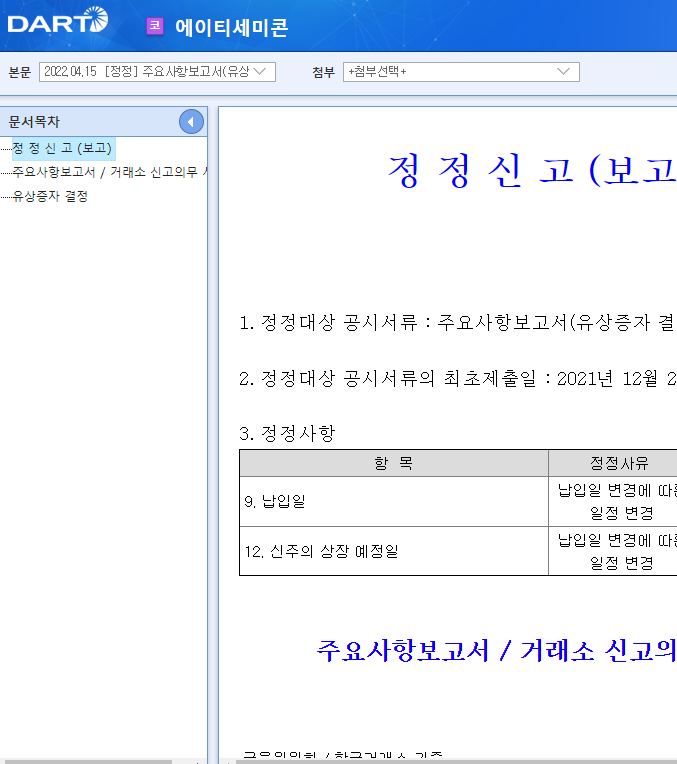Click line 1. 정정대상 공시서류

click(457, 323)
